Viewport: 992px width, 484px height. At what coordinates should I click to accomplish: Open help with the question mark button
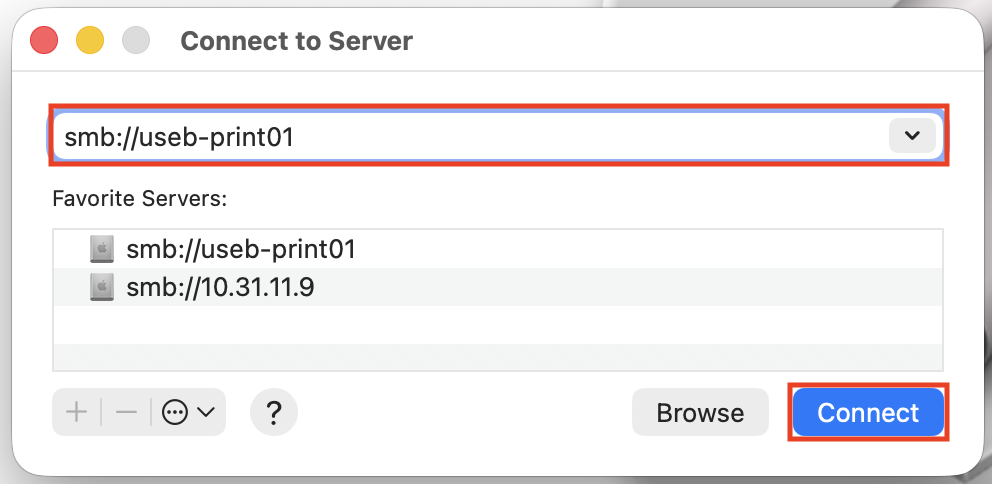click(274, 412)
